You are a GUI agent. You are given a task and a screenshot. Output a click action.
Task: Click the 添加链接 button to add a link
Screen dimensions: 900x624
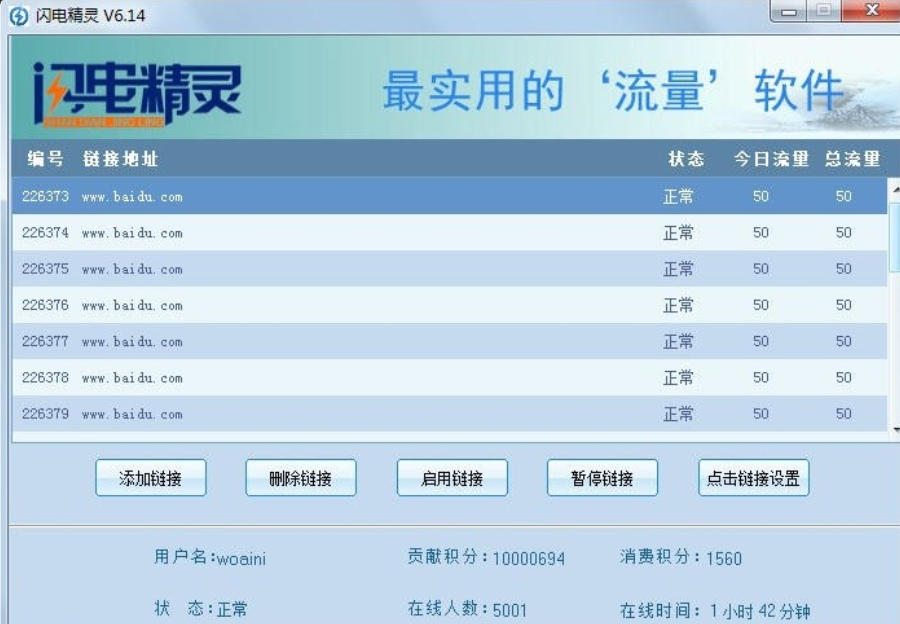click(150, 478)
